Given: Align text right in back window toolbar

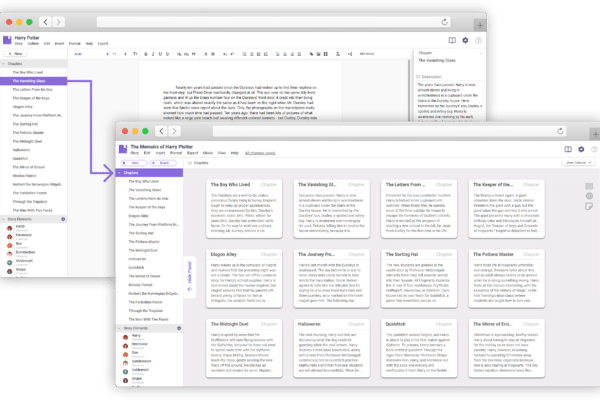Looking at the screenshot, I should [292, 54].
